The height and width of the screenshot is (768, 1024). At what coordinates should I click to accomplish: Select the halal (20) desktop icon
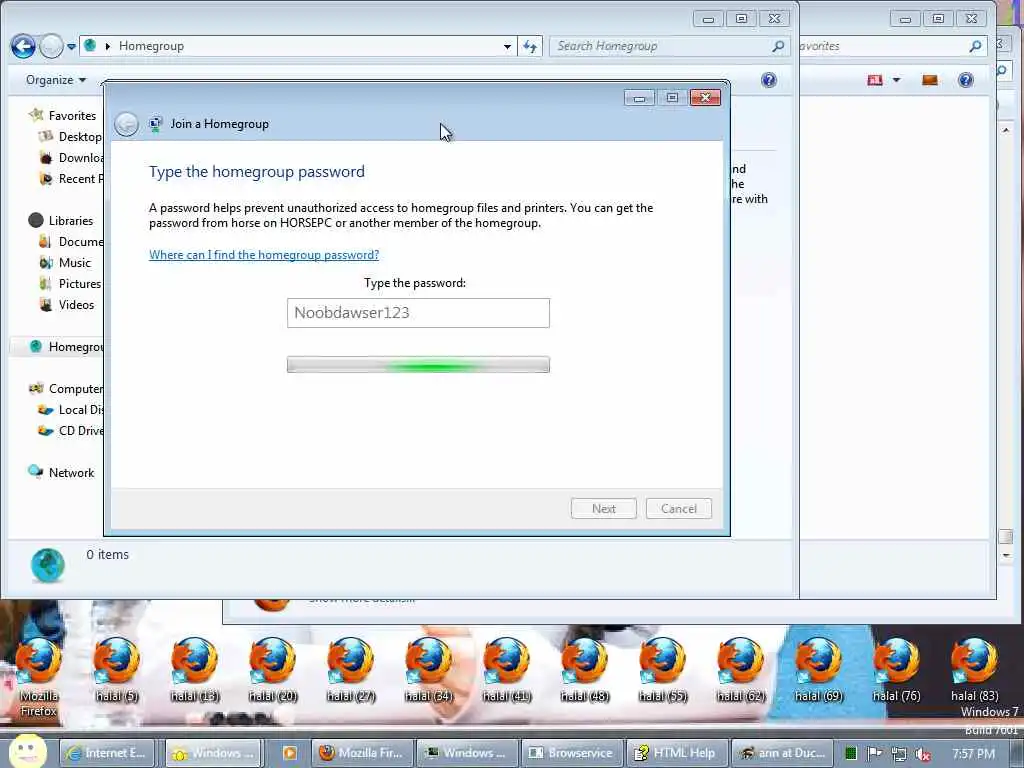[x=272, y=669]
